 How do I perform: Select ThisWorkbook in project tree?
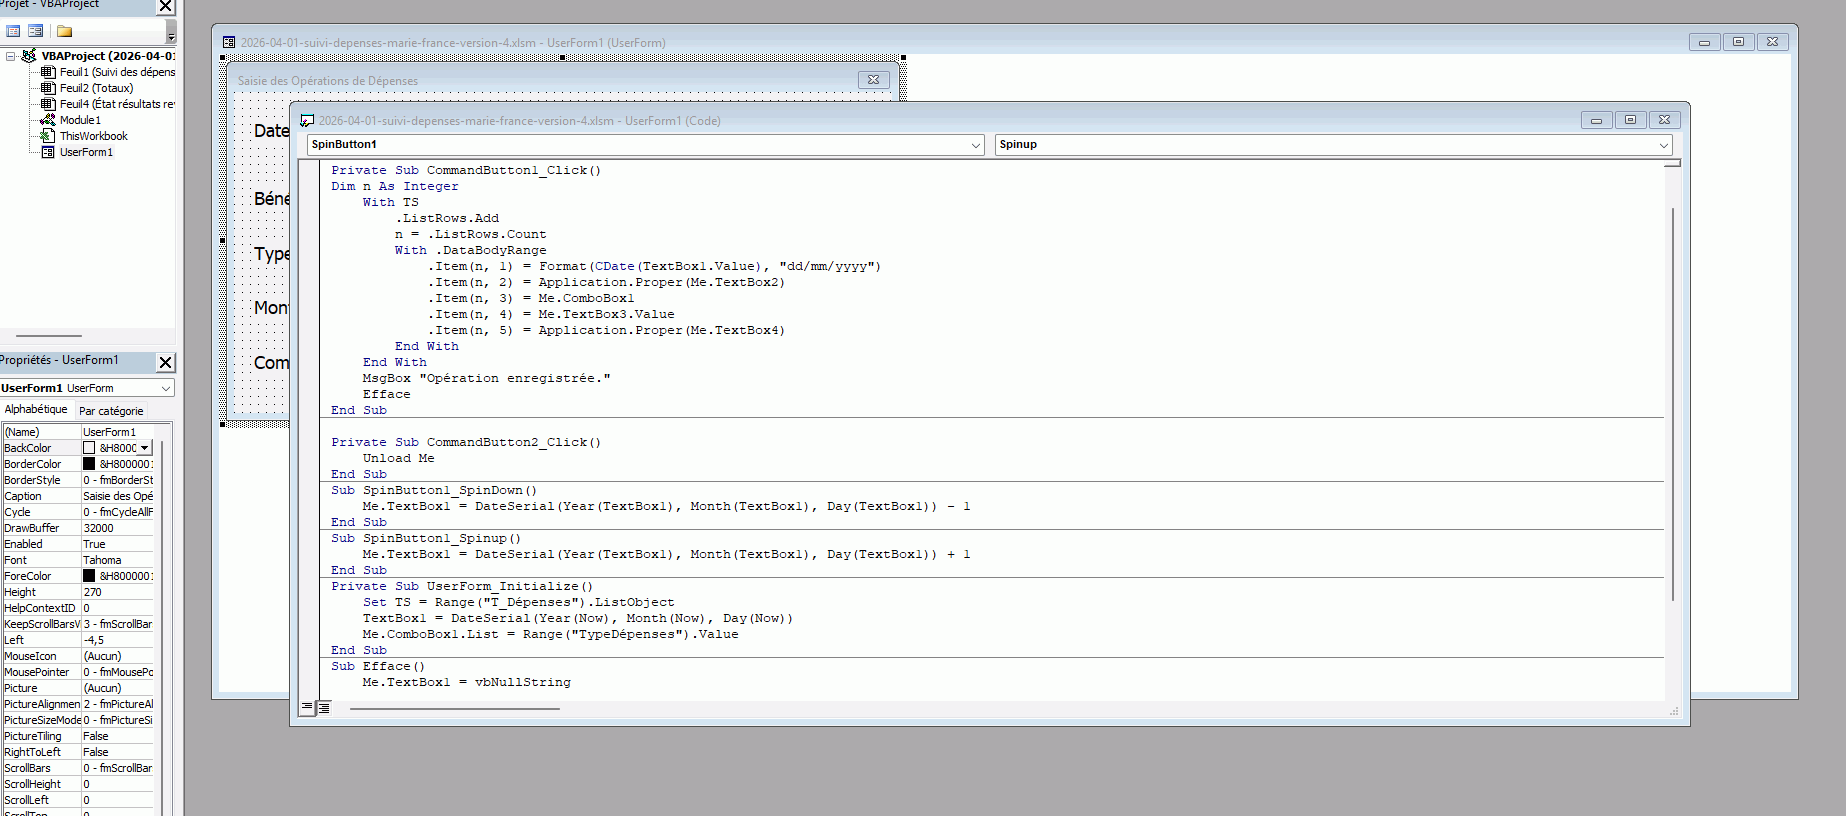93,136
